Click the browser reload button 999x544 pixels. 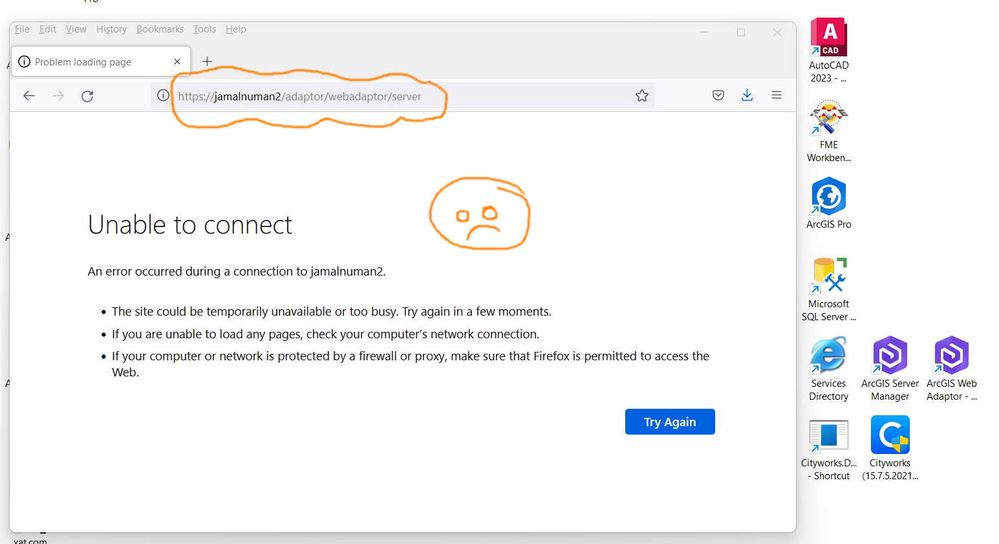pos(87,96)
